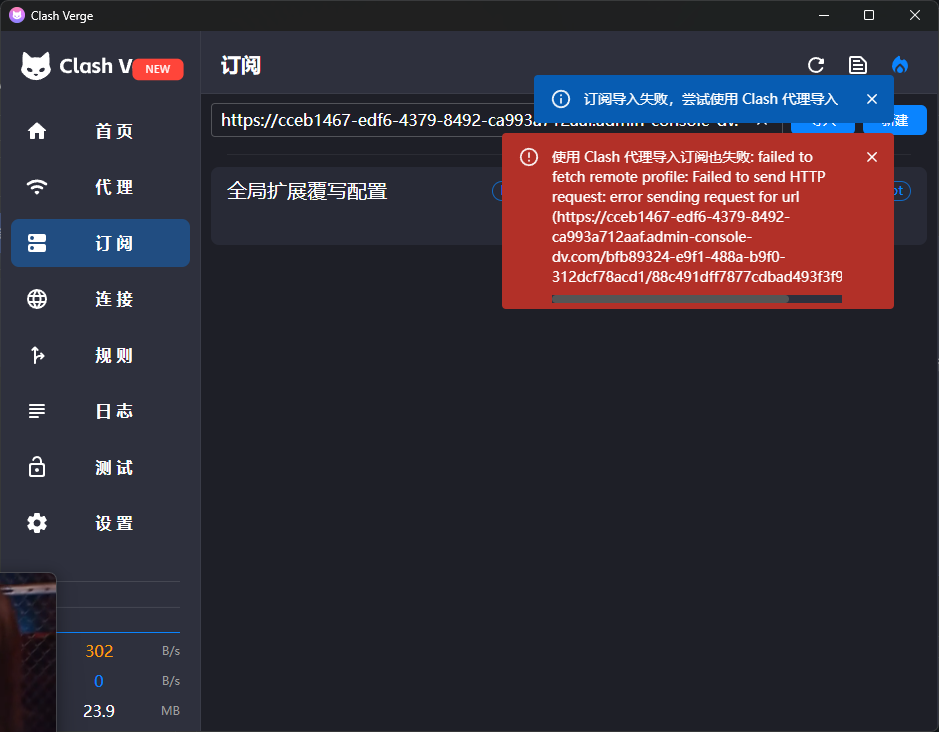Image resolution: width=939 pixels, height=732 pixels.
Task: Click the 新建 button
Action: [895, 120]
